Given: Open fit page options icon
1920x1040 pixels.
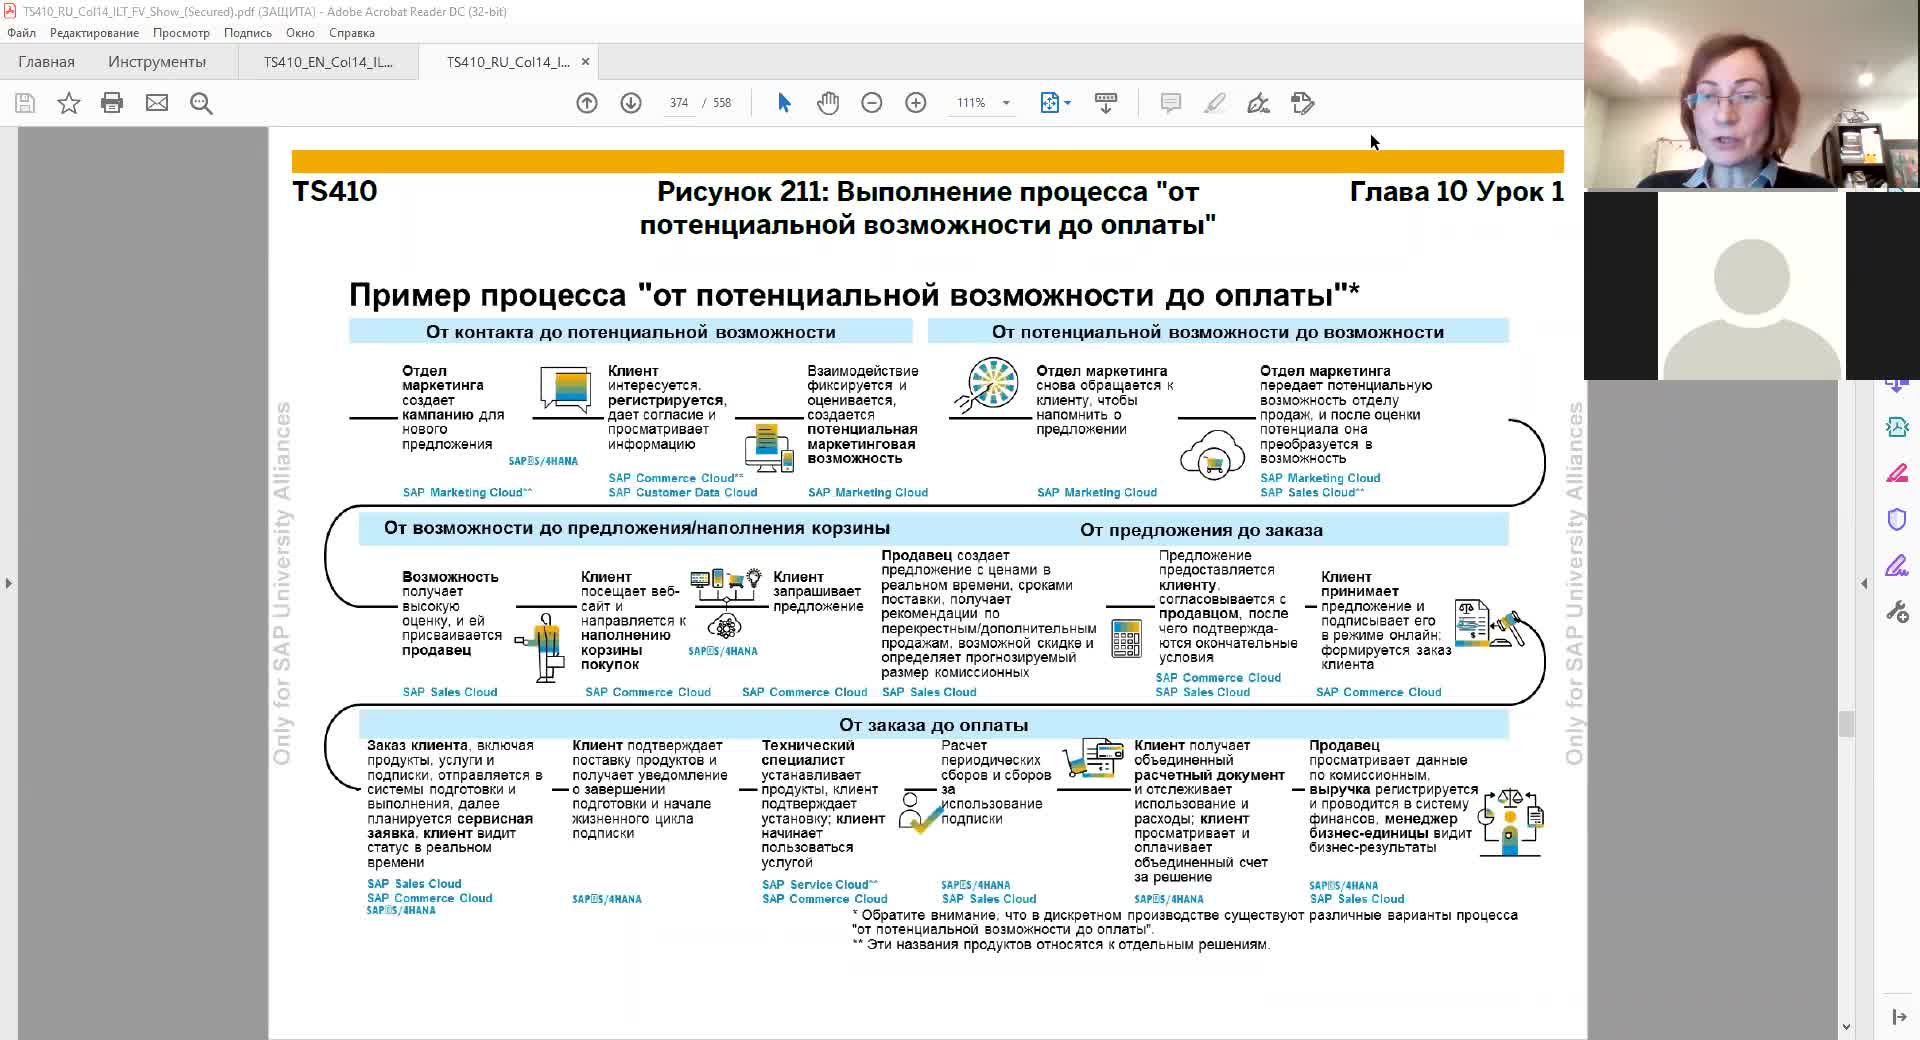Looking at the screenshot, I should (1055, 103).
